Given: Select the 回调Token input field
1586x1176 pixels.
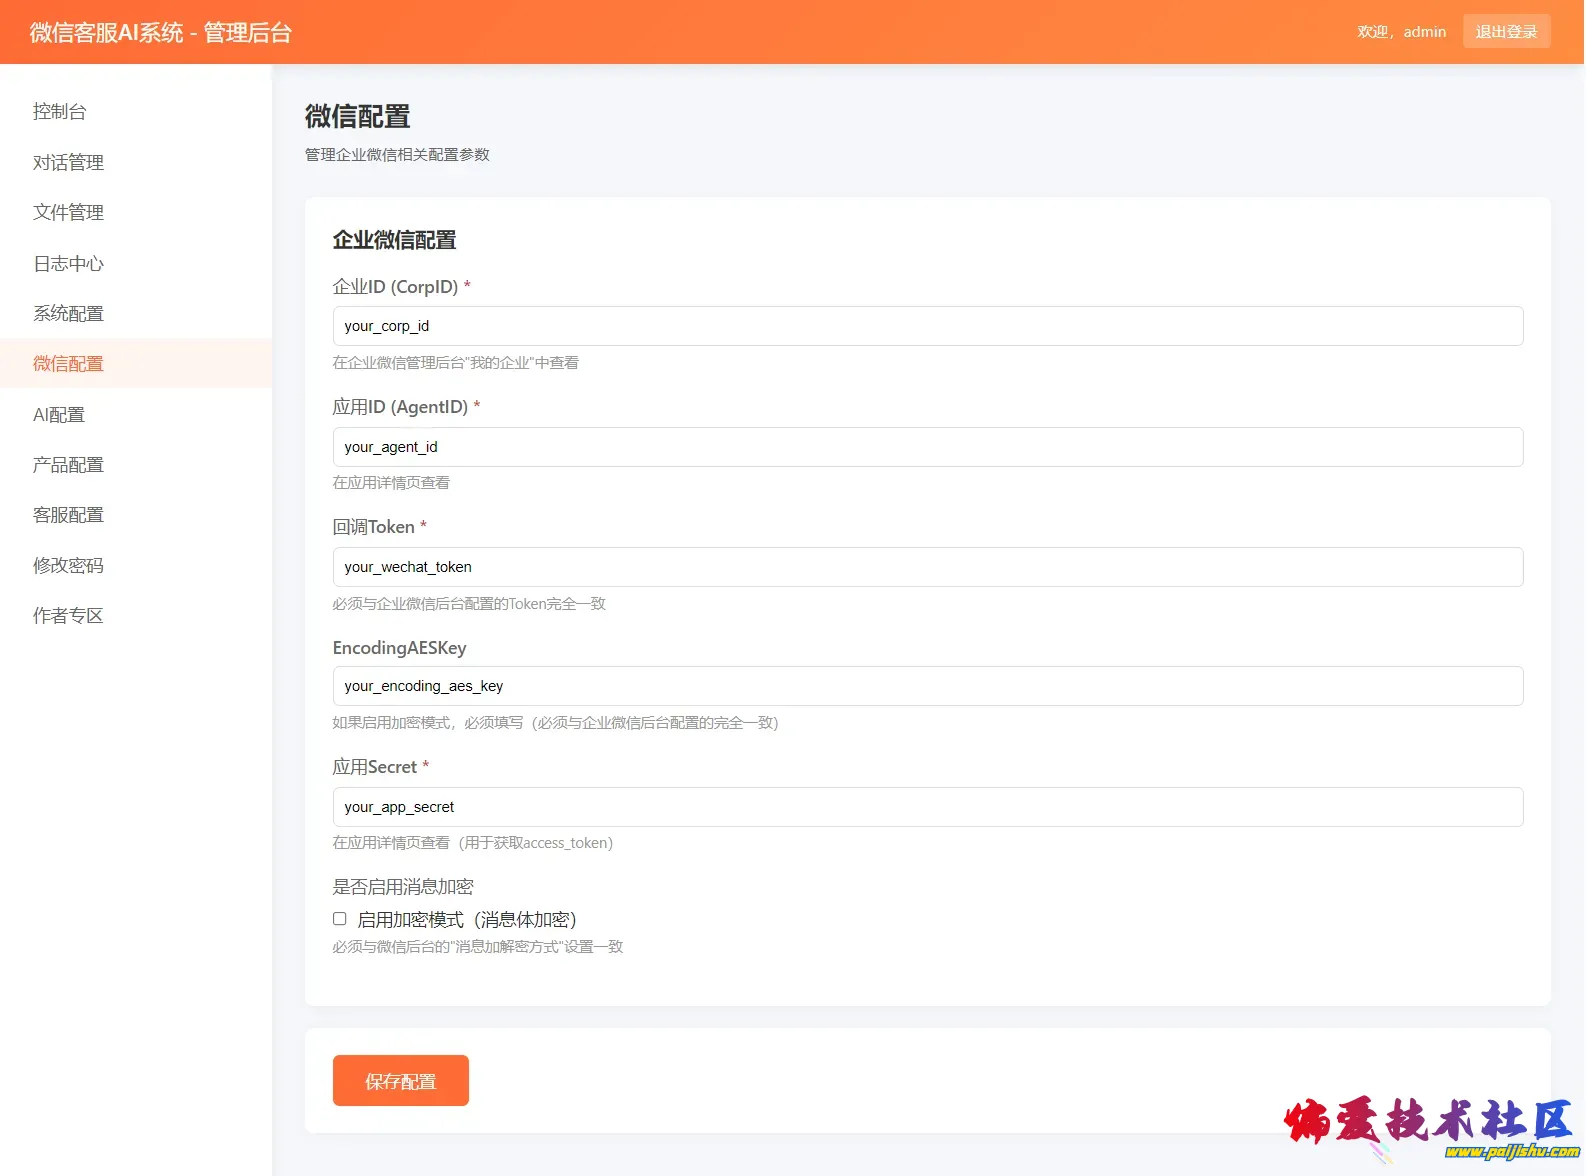Looking at the screenshot, I should (927, 567).
